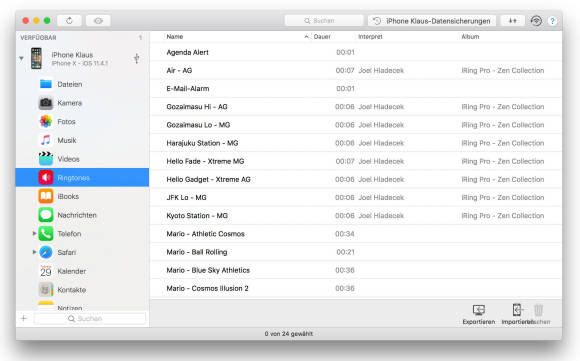Click status text 0 von 24 gewählt
Viewport: 580px width, 361px height.
click(289, 334)
